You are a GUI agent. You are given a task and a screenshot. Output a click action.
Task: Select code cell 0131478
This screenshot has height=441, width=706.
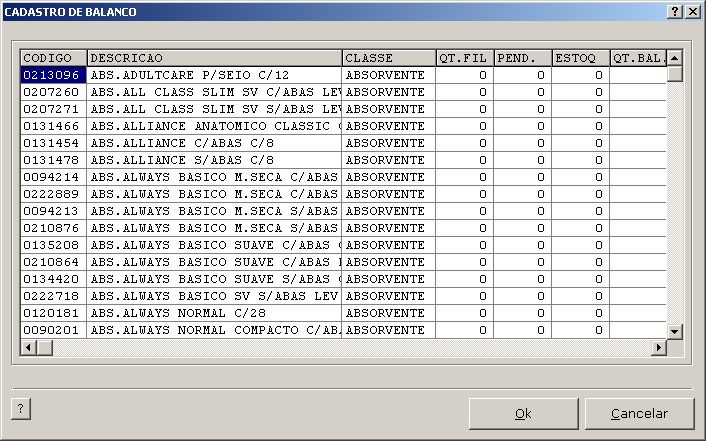point(54,160)
